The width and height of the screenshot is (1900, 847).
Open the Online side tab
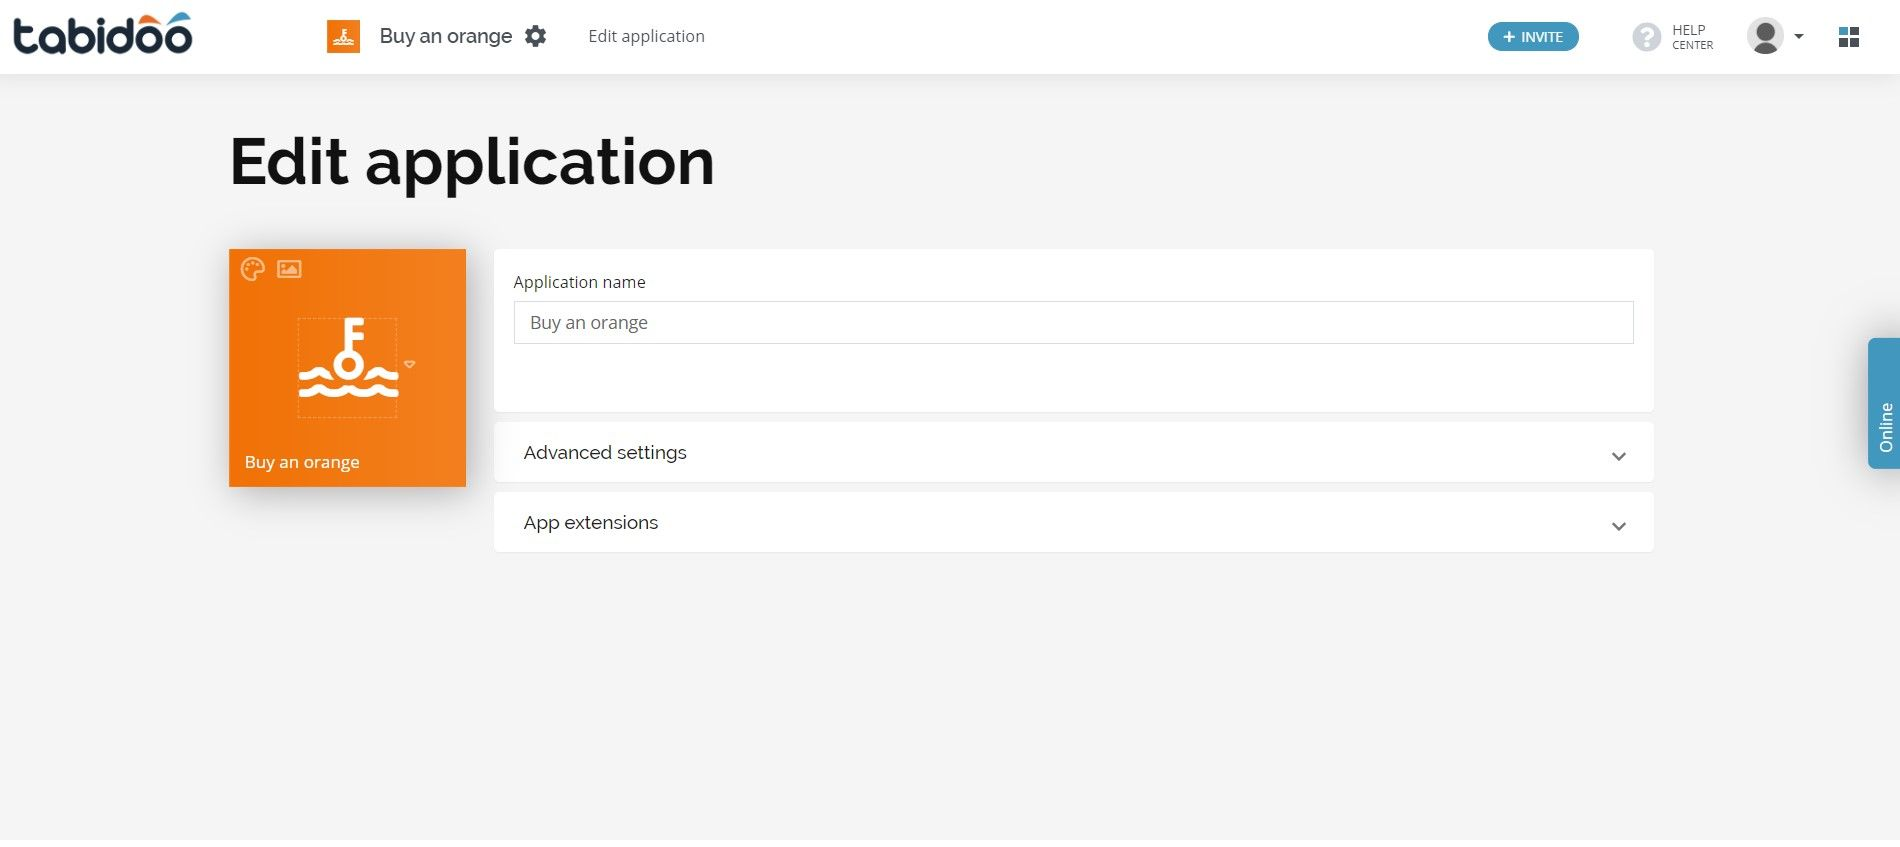coord(1884,403)
